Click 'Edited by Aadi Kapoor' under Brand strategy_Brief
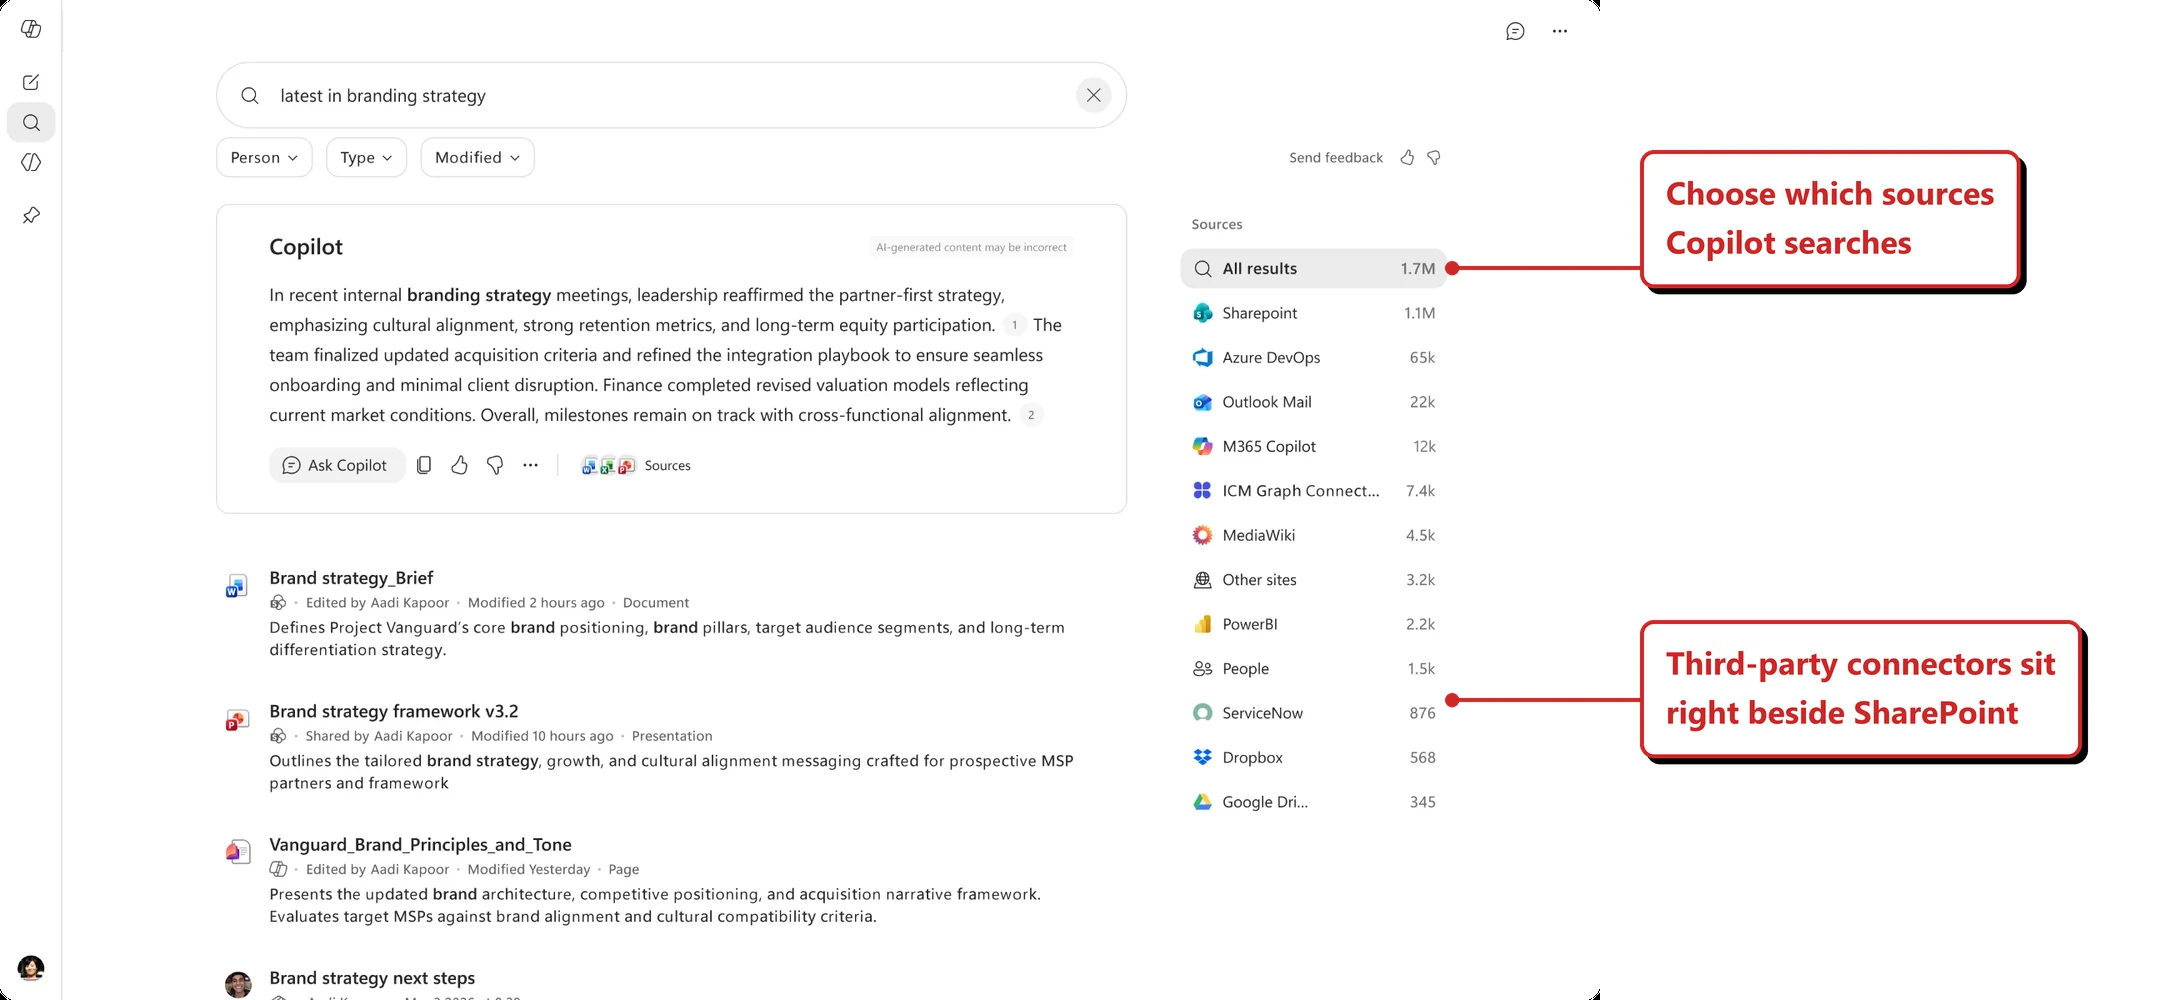Image resolution: width=2170 pixels, height=1000 pixels. point(377,603)
